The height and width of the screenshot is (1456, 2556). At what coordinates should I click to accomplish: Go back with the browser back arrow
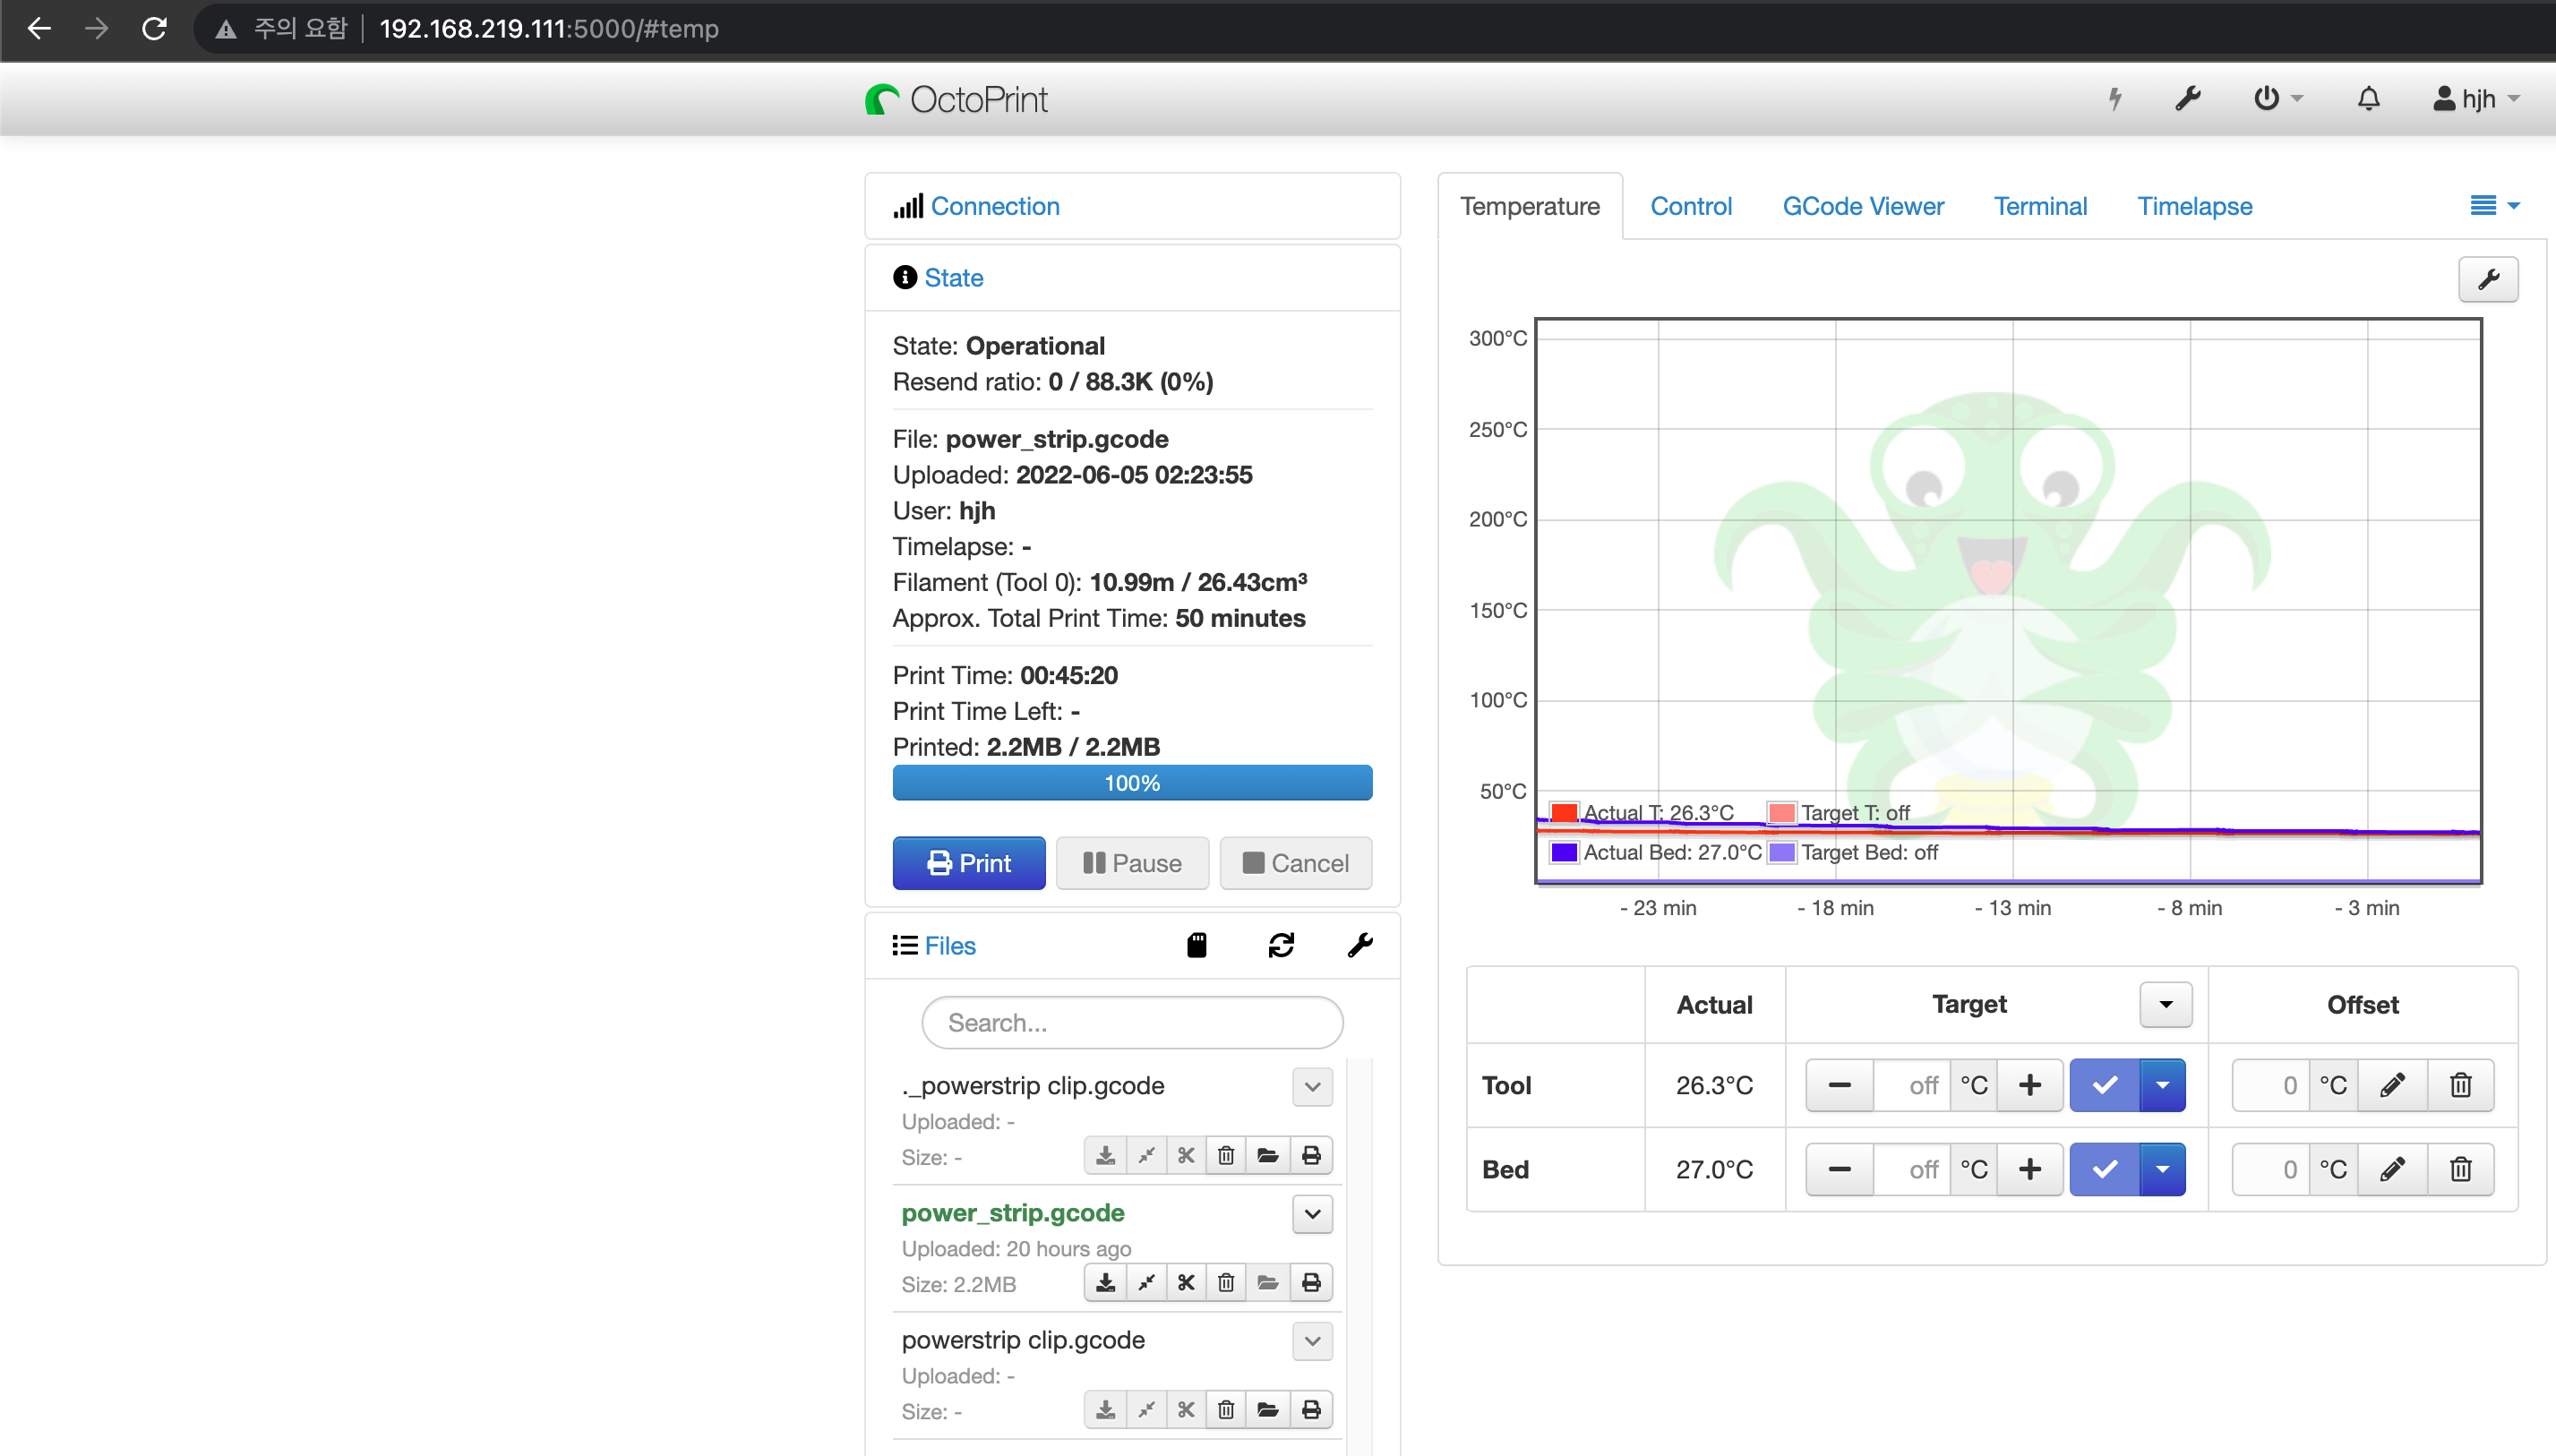click(39, 28)
